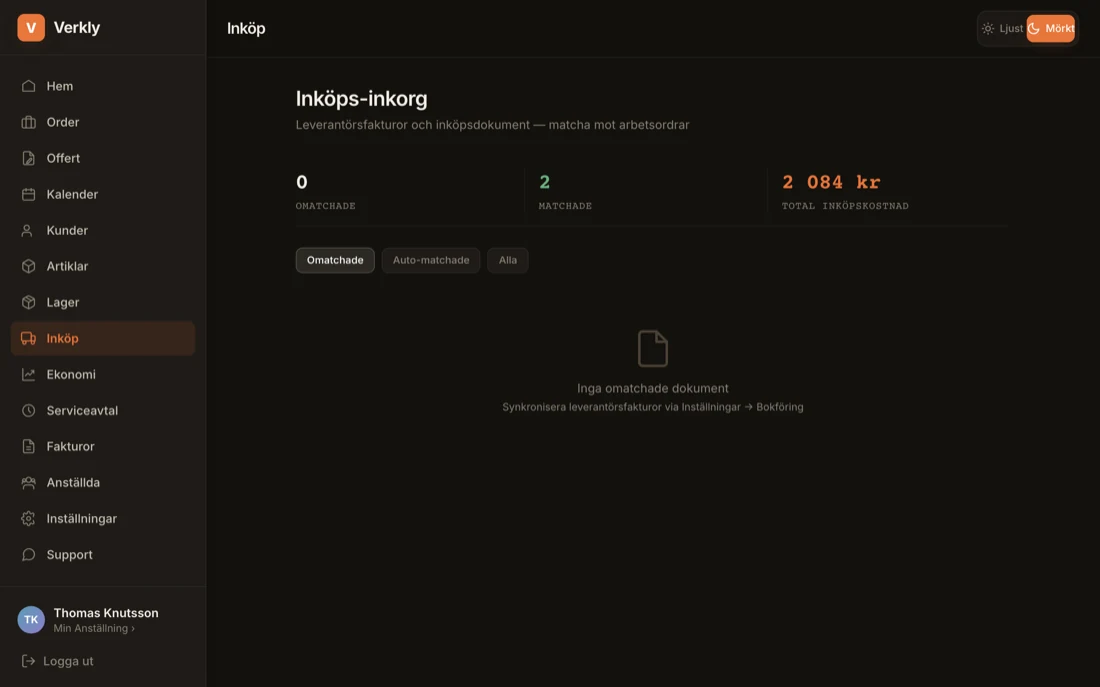Click the 2 084 kr total cost
The height and width of the screenshot is (687, 1100).
pyautogui.click(x=831, y=182)
